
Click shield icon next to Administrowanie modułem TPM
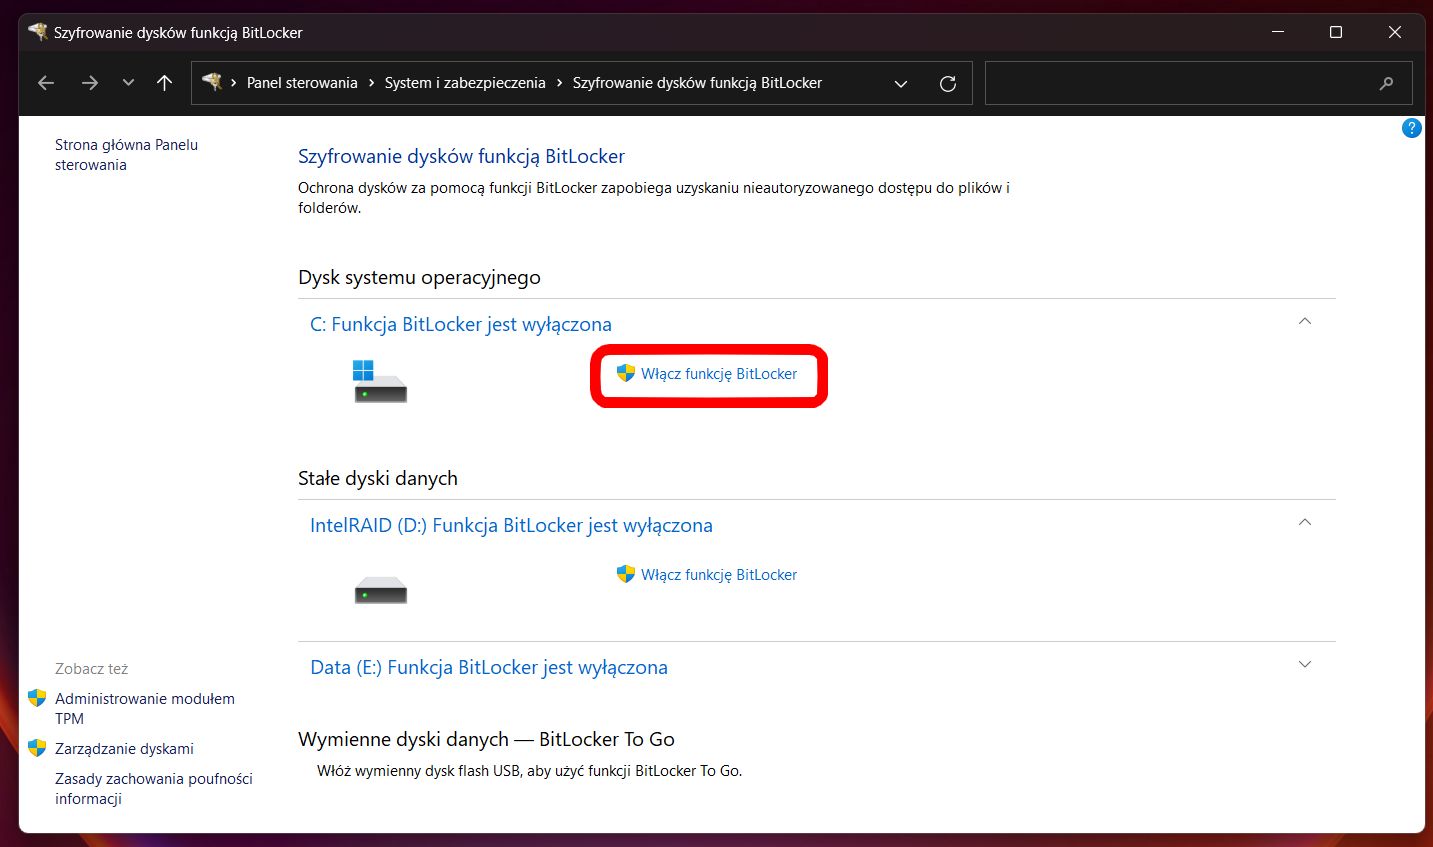tap(37, 698)
